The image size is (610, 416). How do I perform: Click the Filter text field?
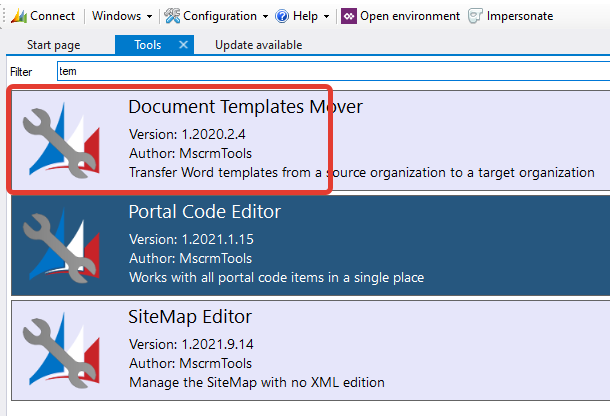pos(333,71)
